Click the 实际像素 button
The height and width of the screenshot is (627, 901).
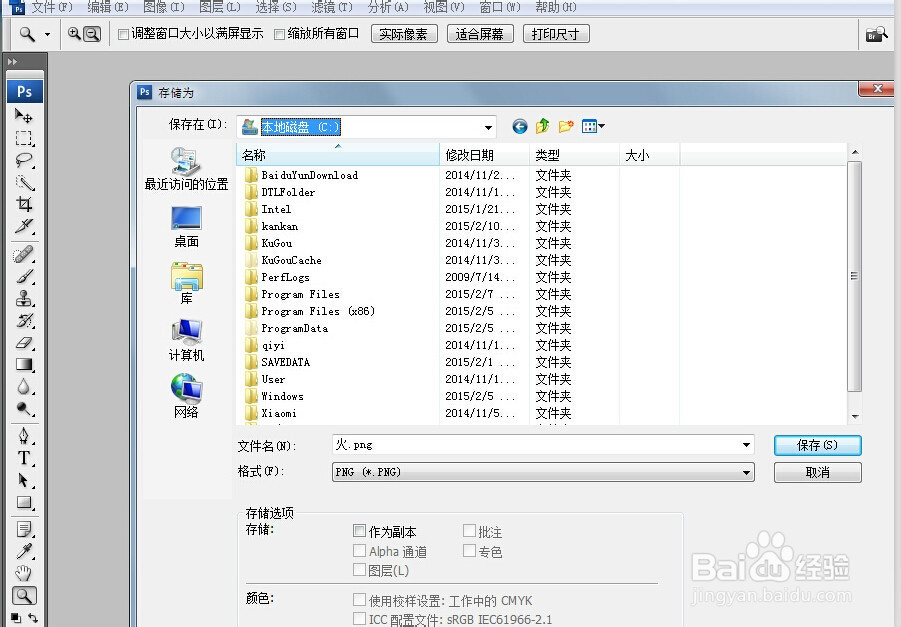click(x=403, y=33)
